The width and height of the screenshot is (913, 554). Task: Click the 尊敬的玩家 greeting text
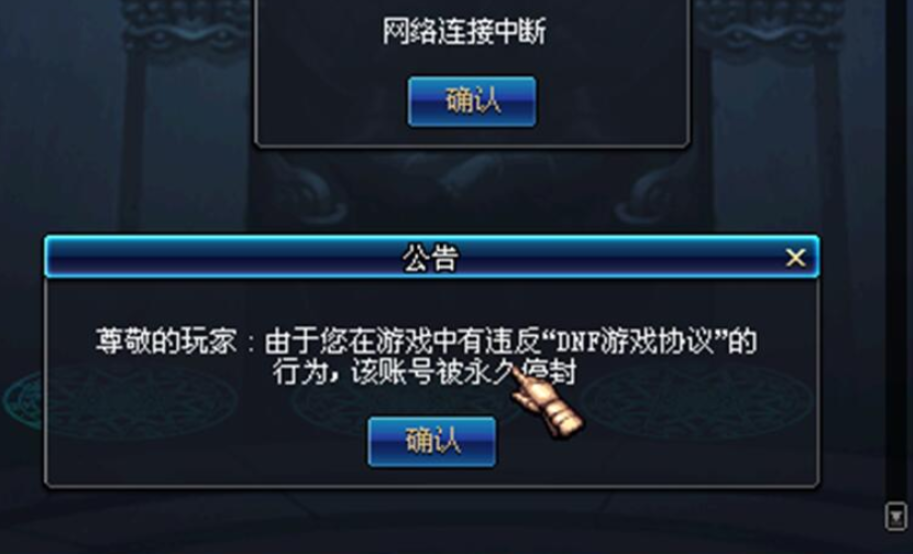pos(167,341)
